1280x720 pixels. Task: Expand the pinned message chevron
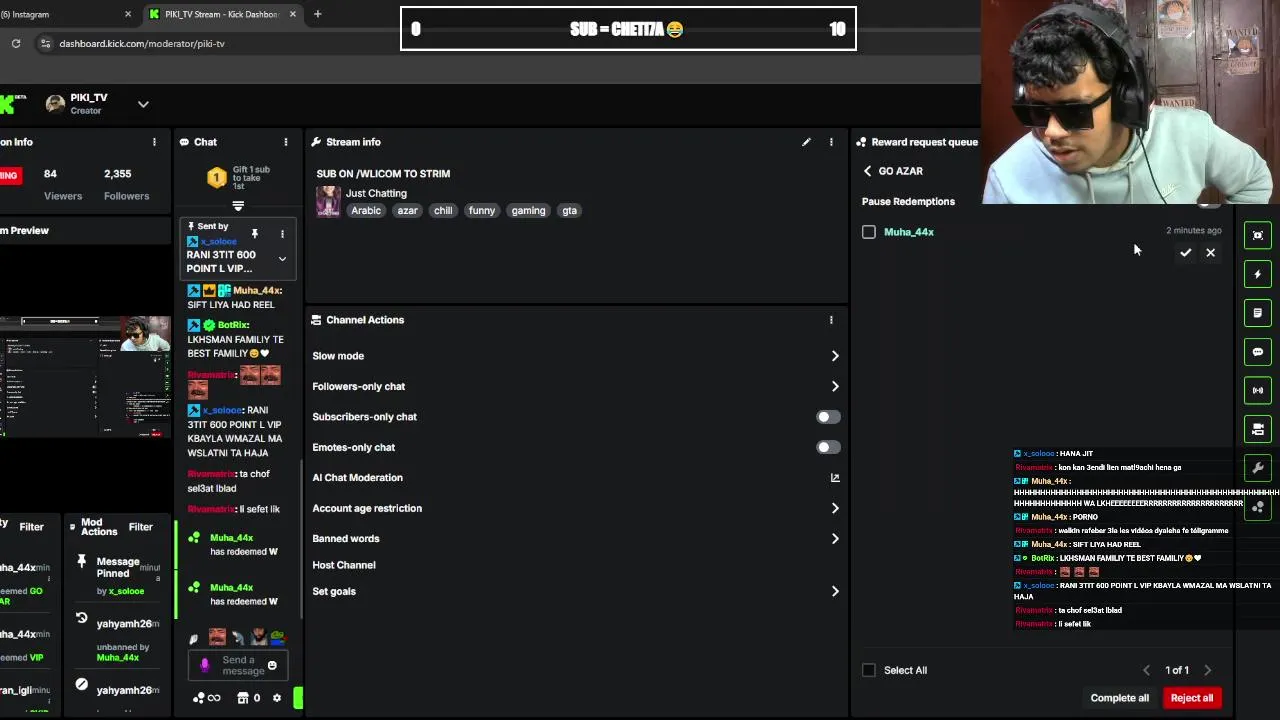282,259
